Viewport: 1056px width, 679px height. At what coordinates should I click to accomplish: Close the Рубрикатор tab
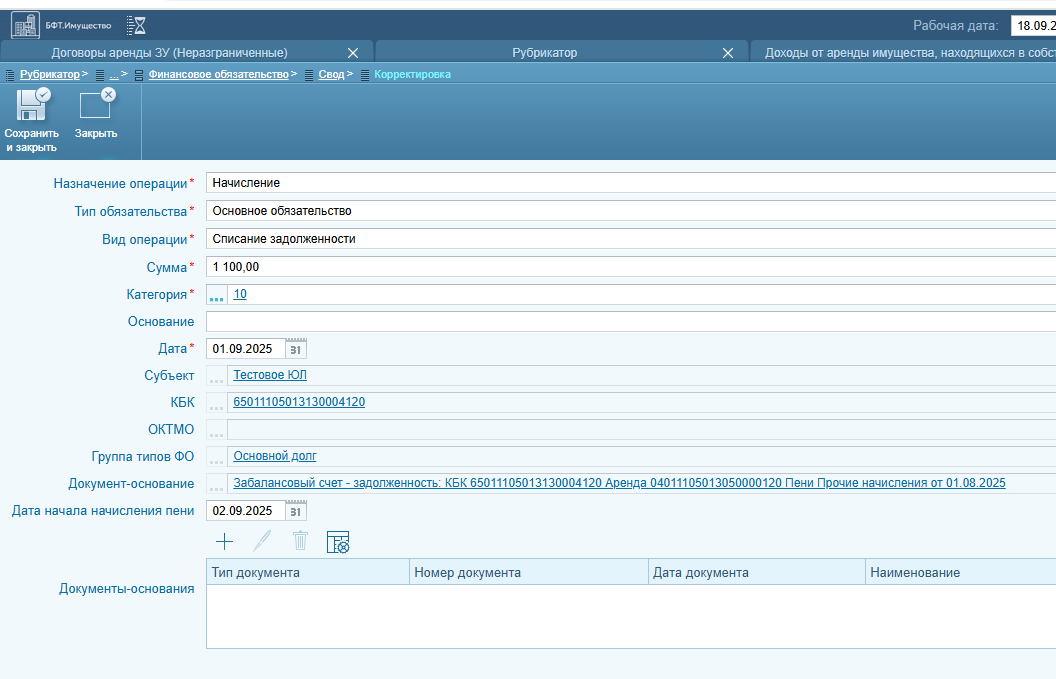[728, 53]
